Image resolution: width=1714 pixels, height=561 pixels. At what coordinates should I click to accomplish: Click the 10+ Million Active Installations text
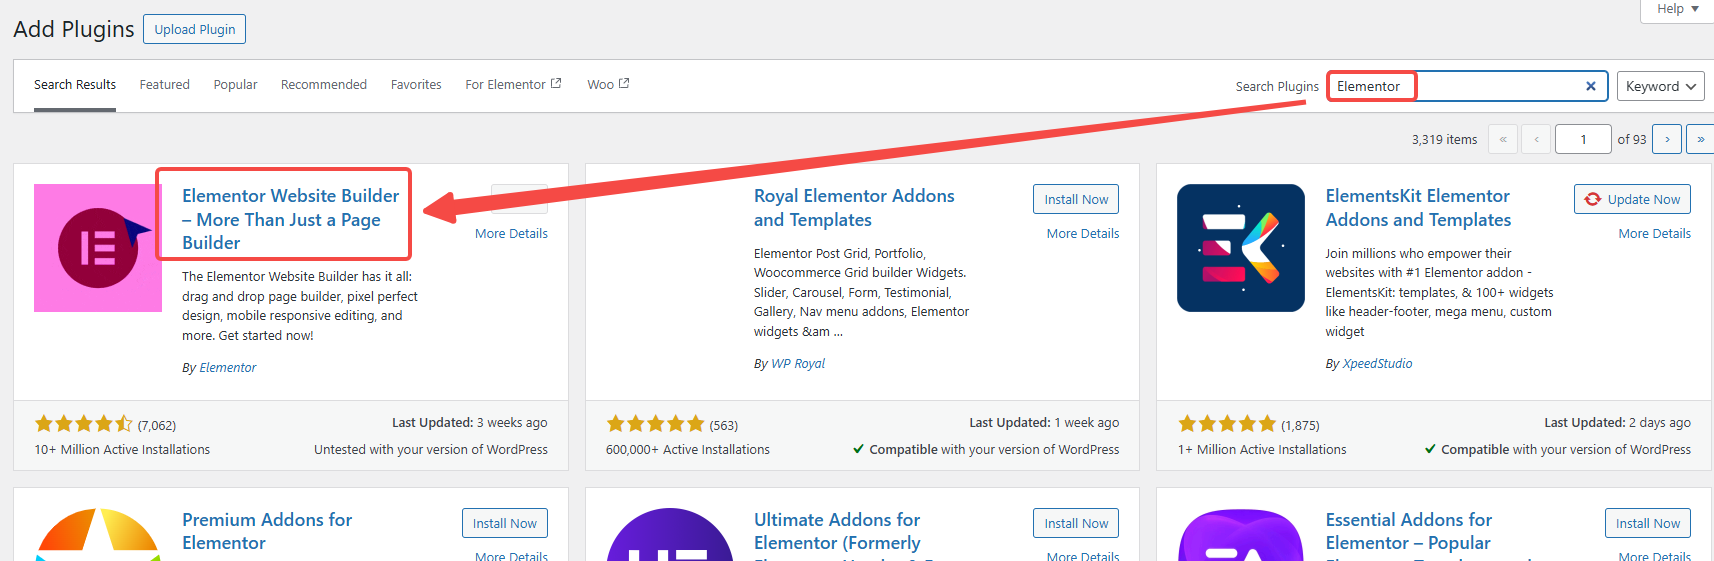point(122,450)
